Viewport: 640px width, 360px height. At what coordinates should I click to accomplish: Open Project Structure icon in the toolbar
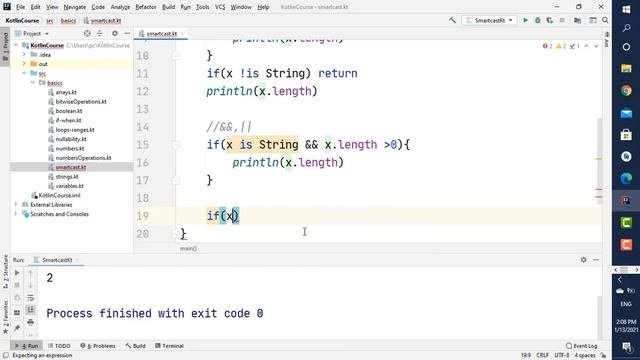(577, 20)
